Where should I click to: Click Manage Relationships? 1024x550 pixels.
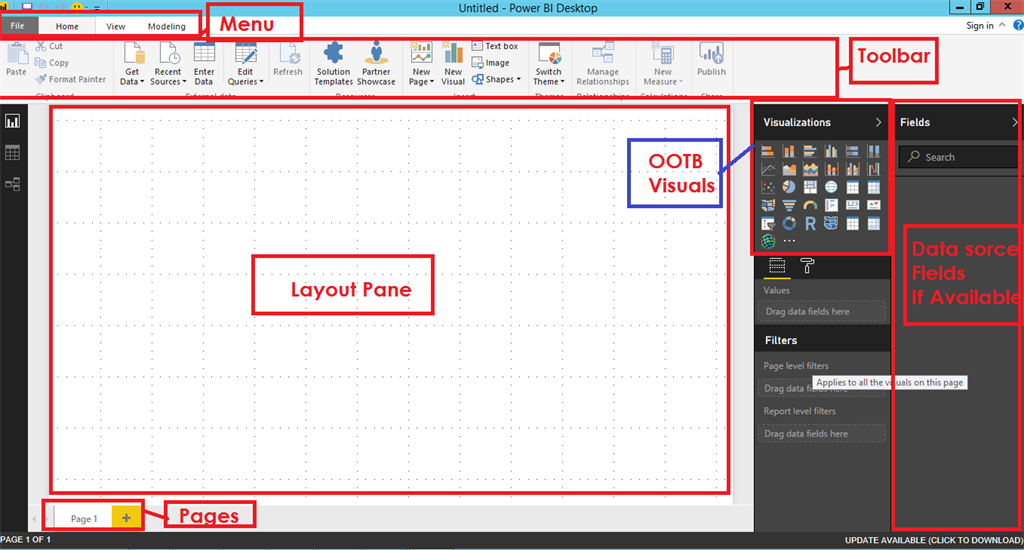click(603, 64)
